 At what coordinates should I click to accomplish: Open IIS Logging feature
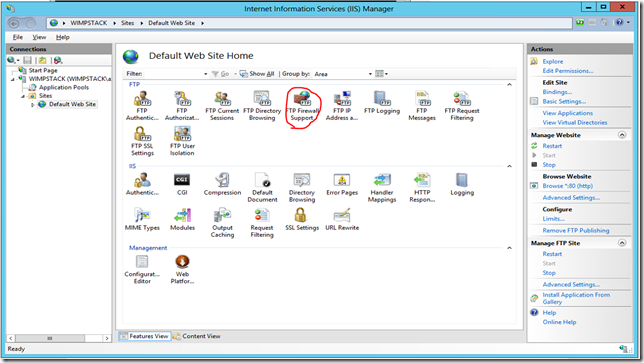(462, 184)
